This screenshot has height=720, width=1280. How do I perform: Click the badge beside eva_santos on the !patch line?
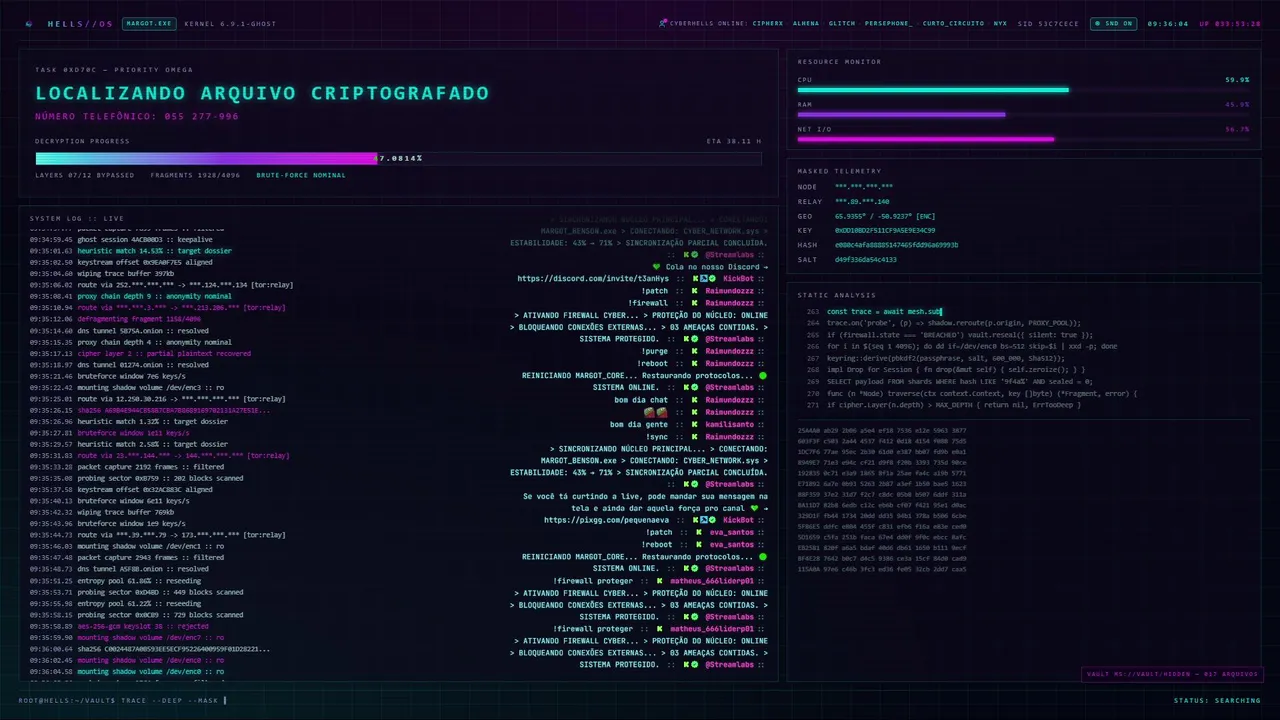[699, 532]
